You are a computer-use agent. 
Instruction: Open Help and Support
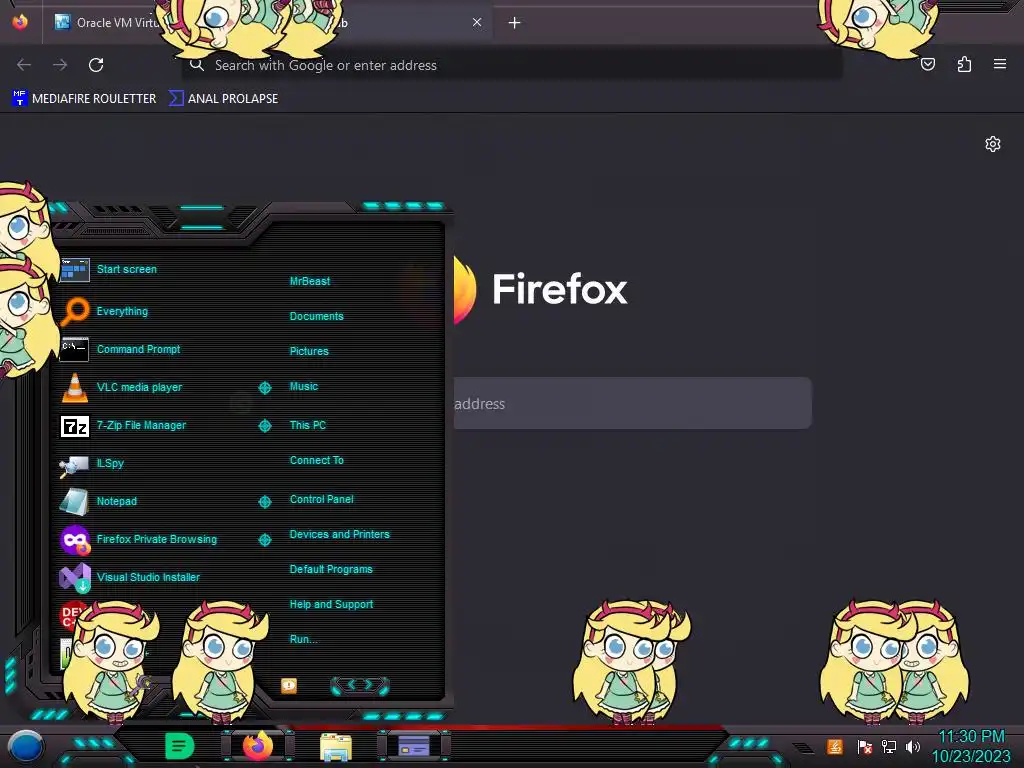(331, 605)
